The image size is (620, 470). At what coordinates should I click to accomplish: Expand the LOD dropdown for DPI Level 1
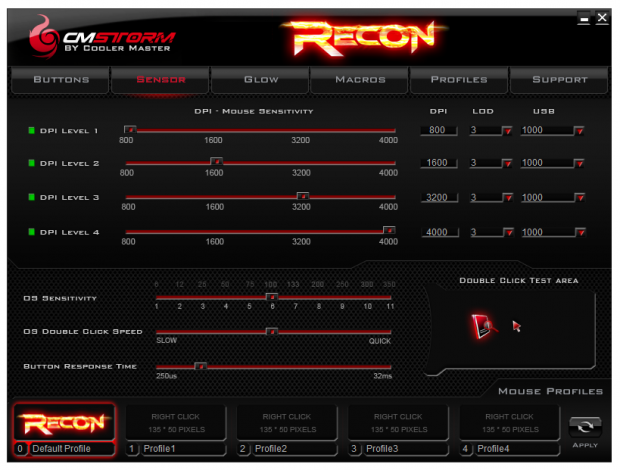(x=507, y=131)
